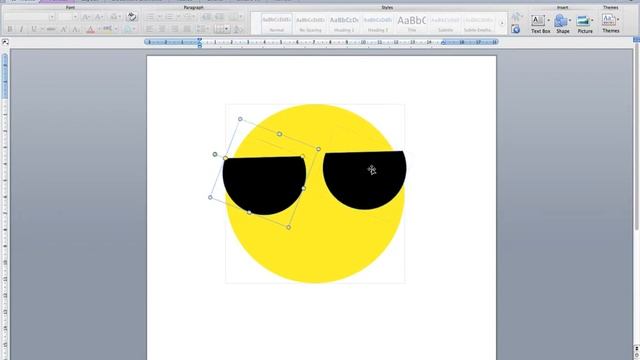Screen dimensions: 640x360
Task: Open the Text Box dropdown arrow
Action: (x=548, y=20)
